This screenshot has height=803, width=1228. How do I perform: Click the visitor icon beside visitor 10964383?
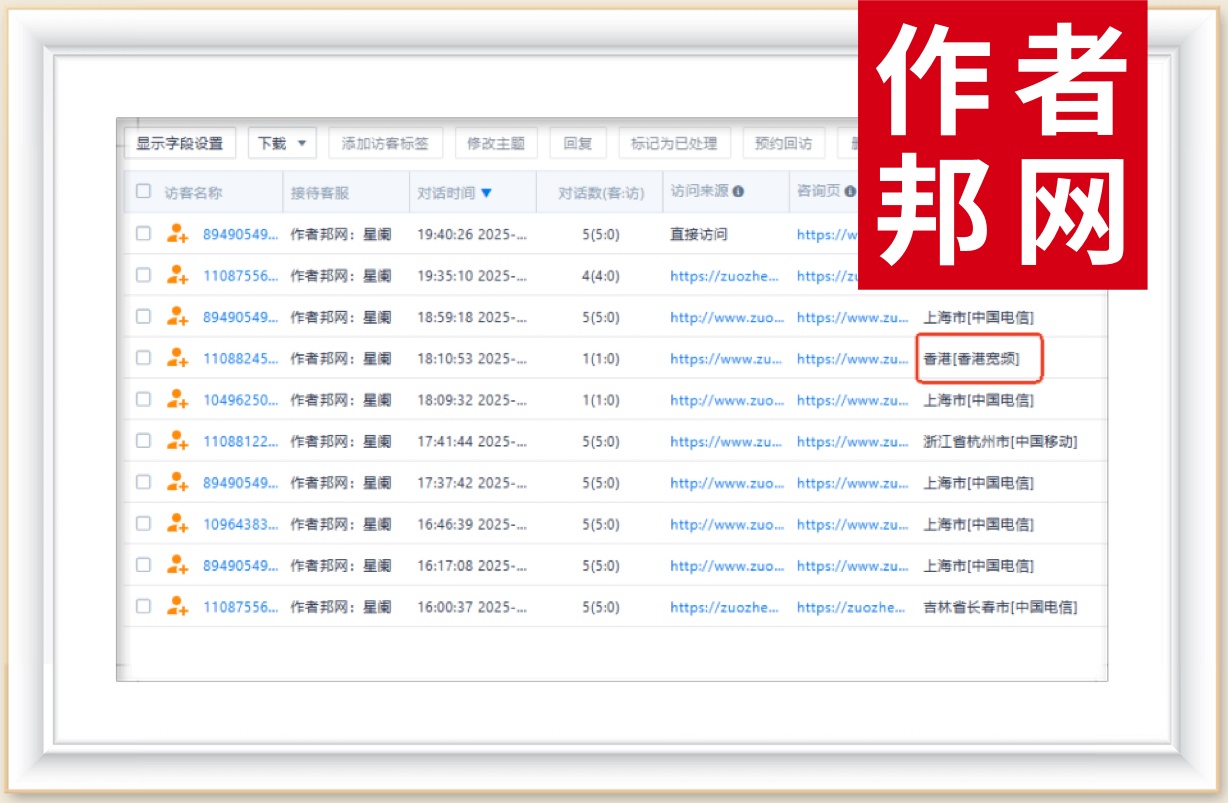pos(177,524)
